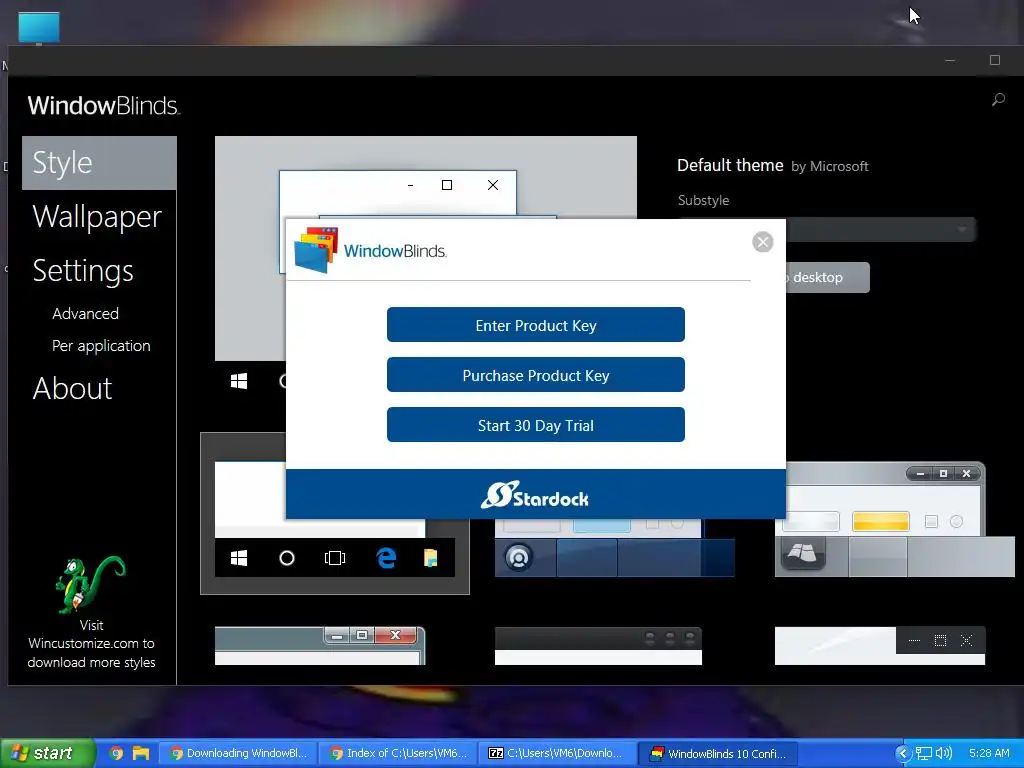Click the Windows logo in the large preview
Viewport: 1024px width, 768px height.
tap(239, 381)
